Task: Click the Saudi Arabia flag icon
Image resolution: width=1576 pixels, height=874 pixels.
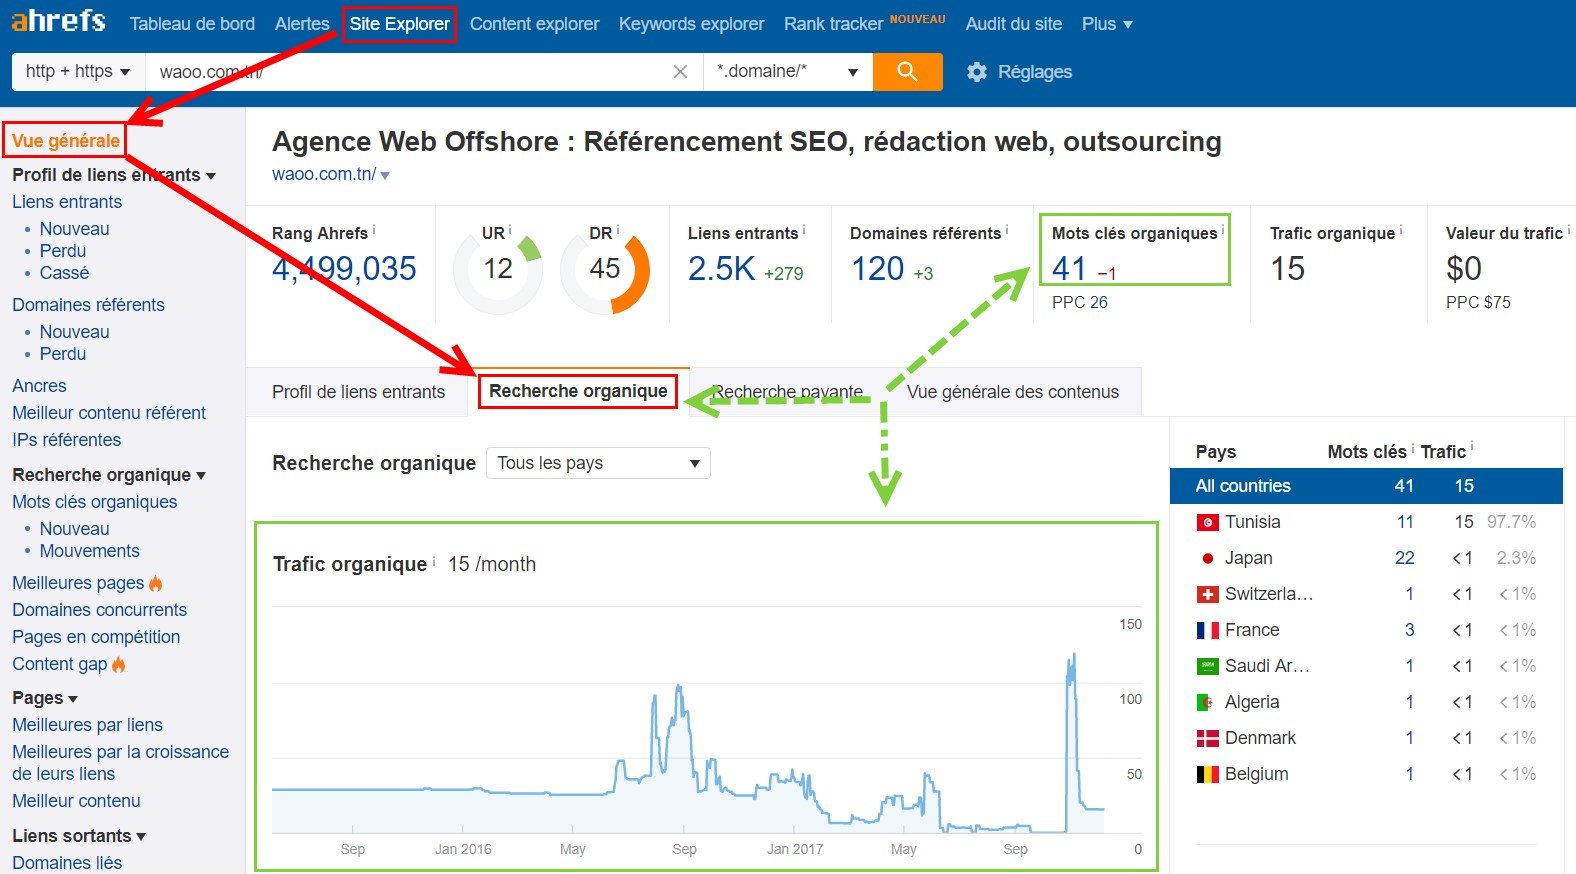Action: pyautogui.click(x=1208, y=666)
